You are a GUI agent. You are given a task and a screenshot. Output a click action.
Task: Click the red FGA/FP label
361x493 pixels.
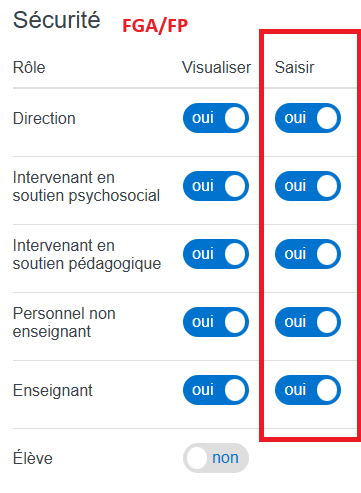click(x=155, y=26)
